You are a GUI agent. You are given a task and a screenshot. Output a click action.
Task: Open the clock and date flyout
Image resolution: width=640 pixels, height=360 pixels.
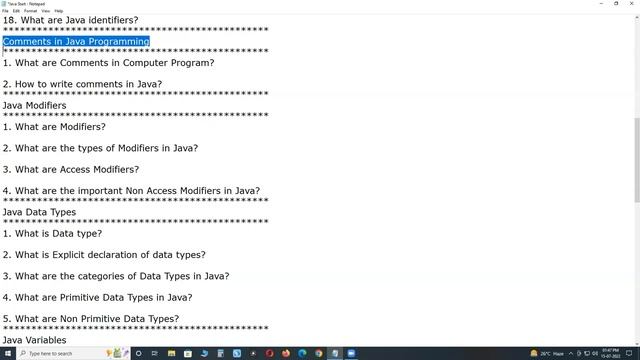click(x=611, y=353)
